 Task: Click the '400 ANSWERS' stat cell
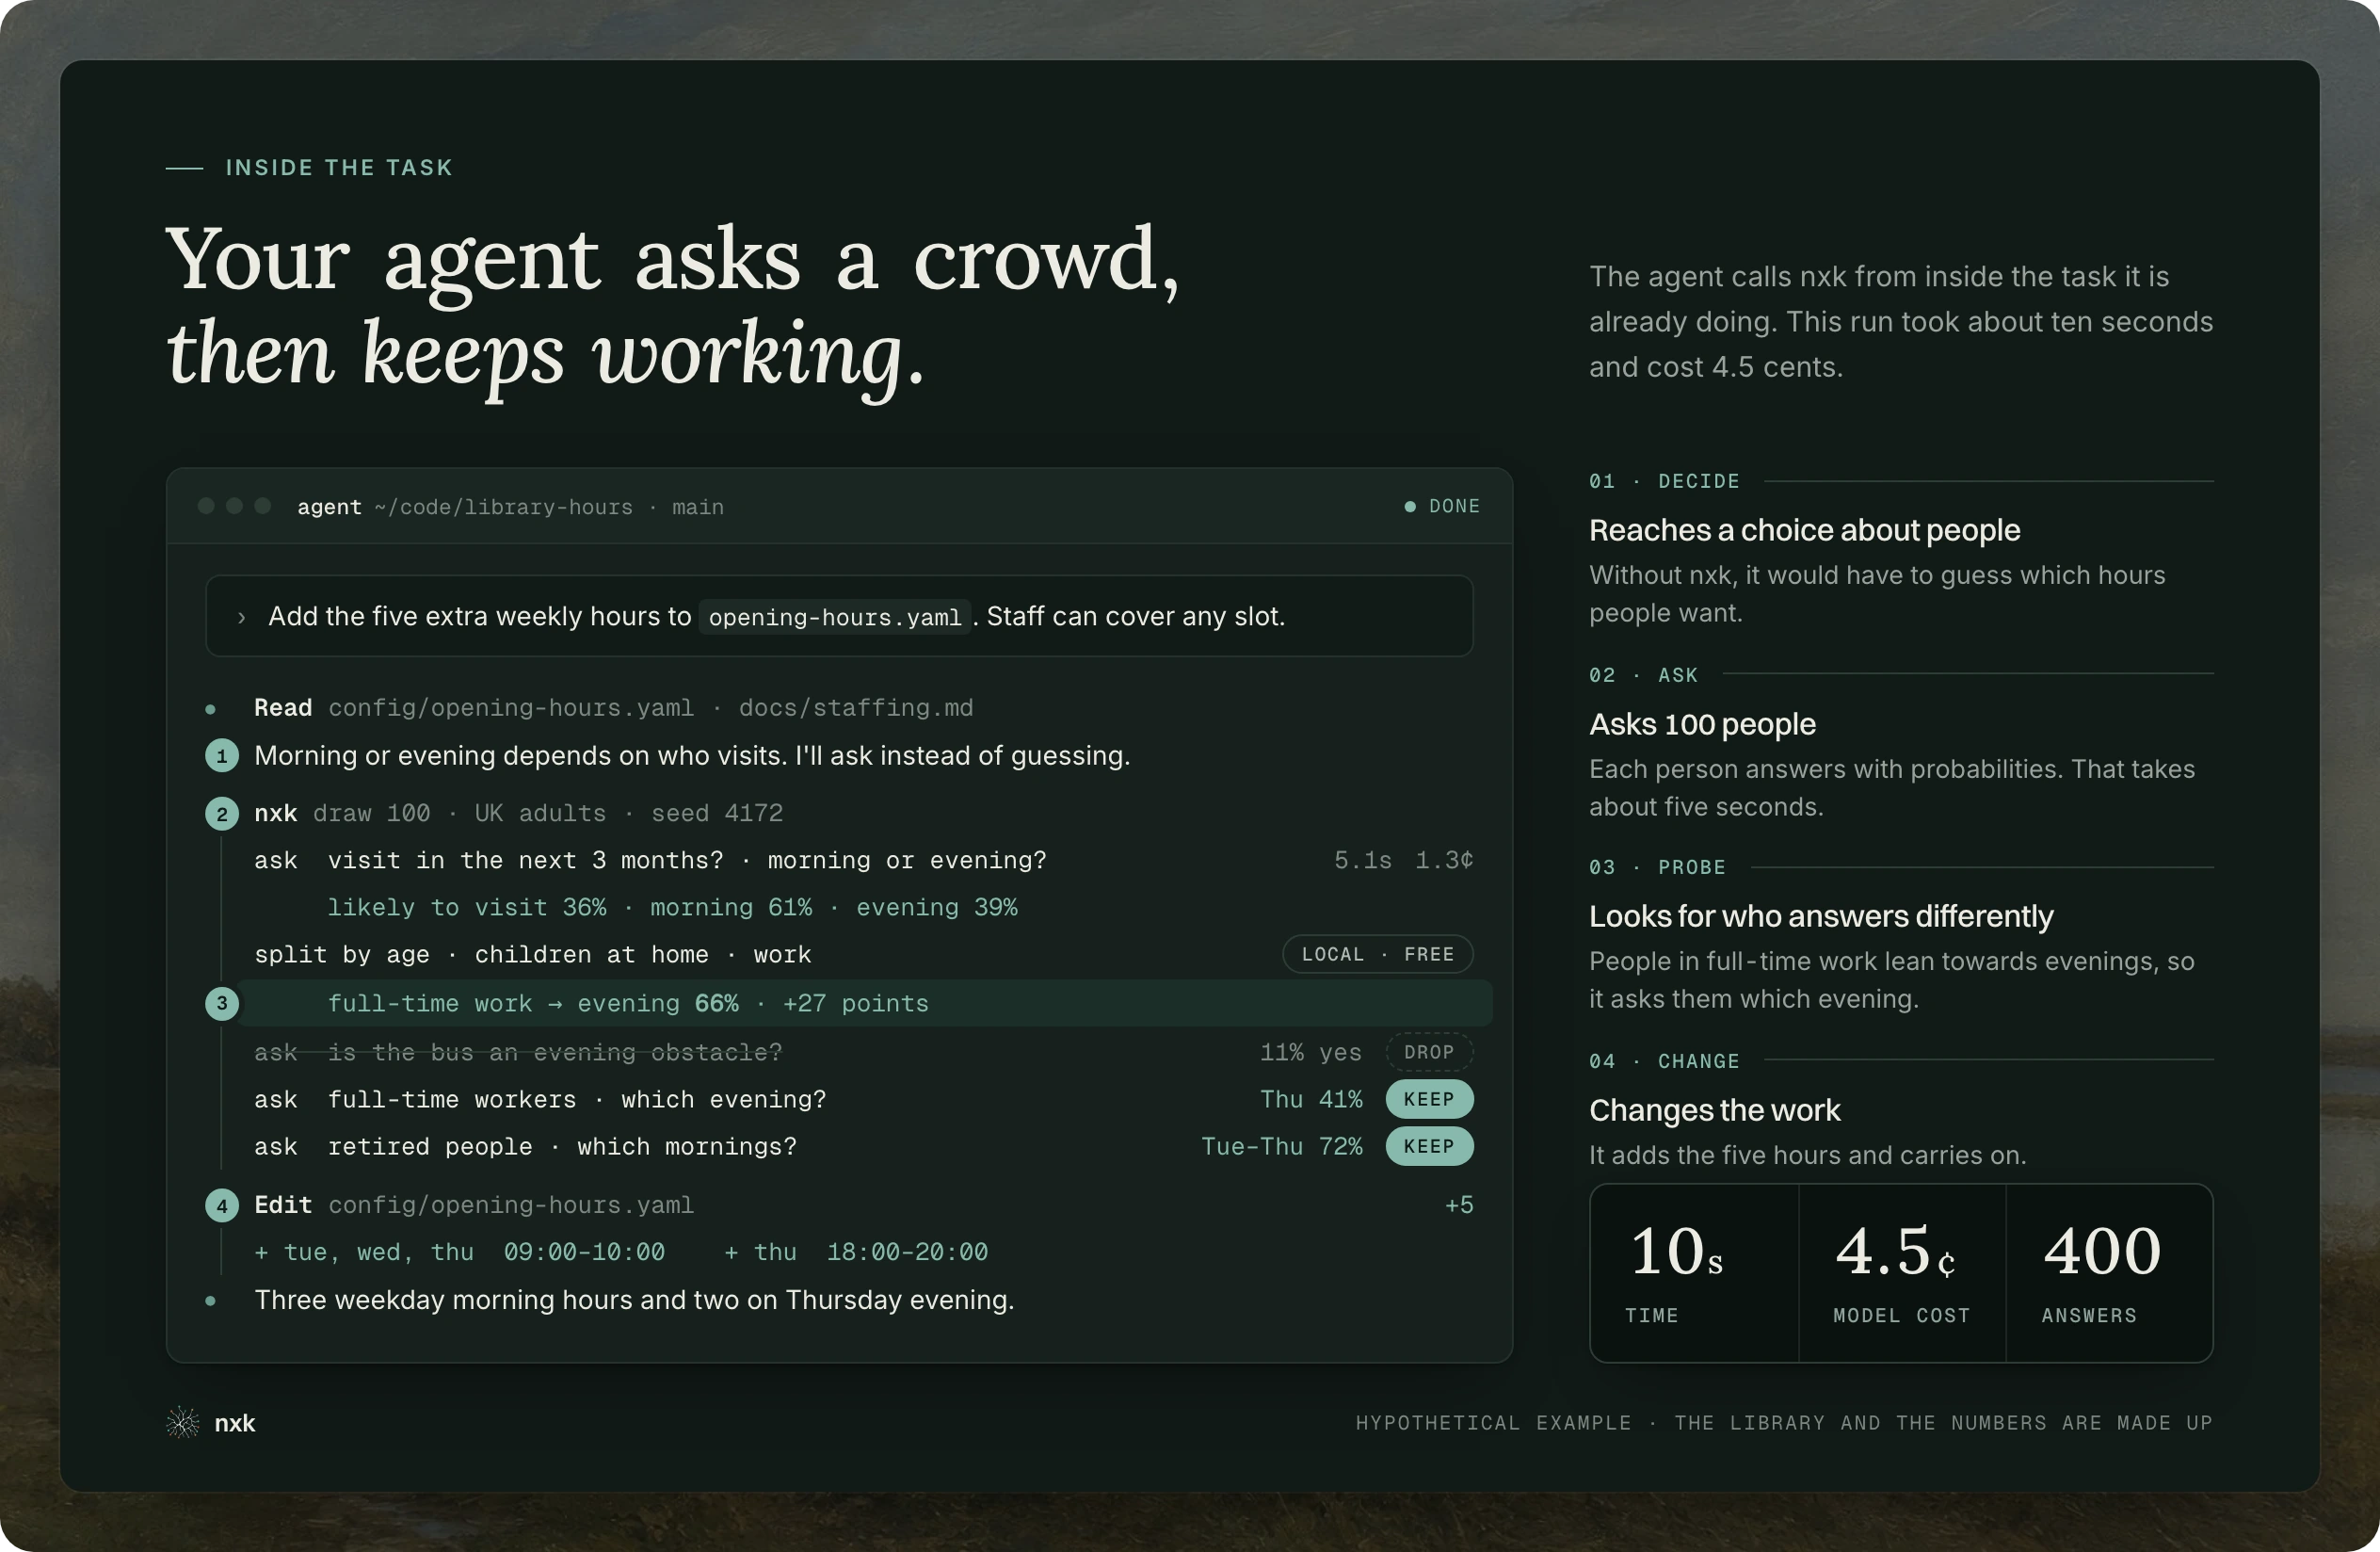tap(2109, 1273)
